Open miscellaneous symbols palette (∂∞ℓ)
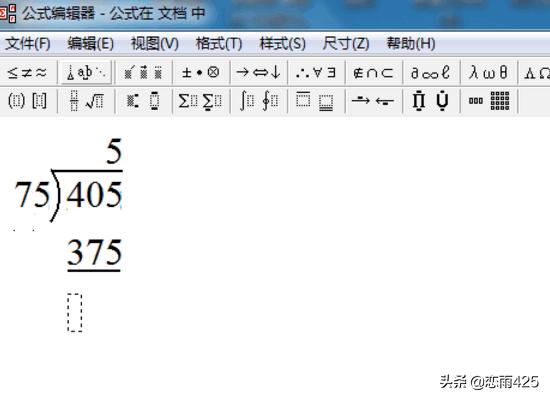 (x=431, y=73)
